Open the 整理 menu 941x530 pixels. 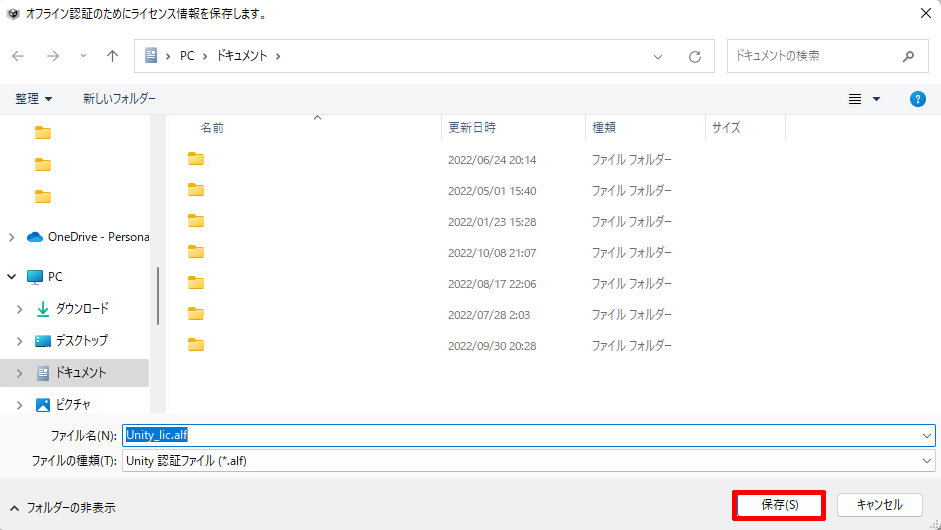point(34,99)
